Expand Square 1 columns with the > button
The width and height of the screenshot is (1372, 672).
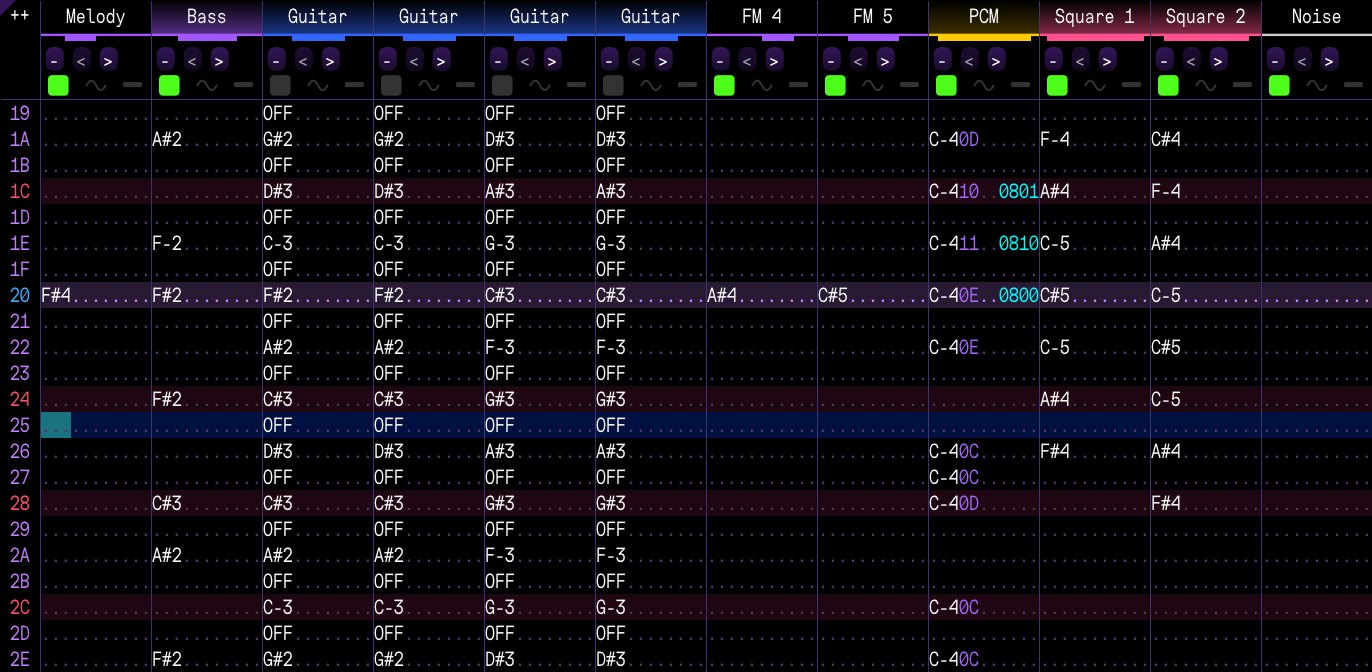pos(1107,60)
